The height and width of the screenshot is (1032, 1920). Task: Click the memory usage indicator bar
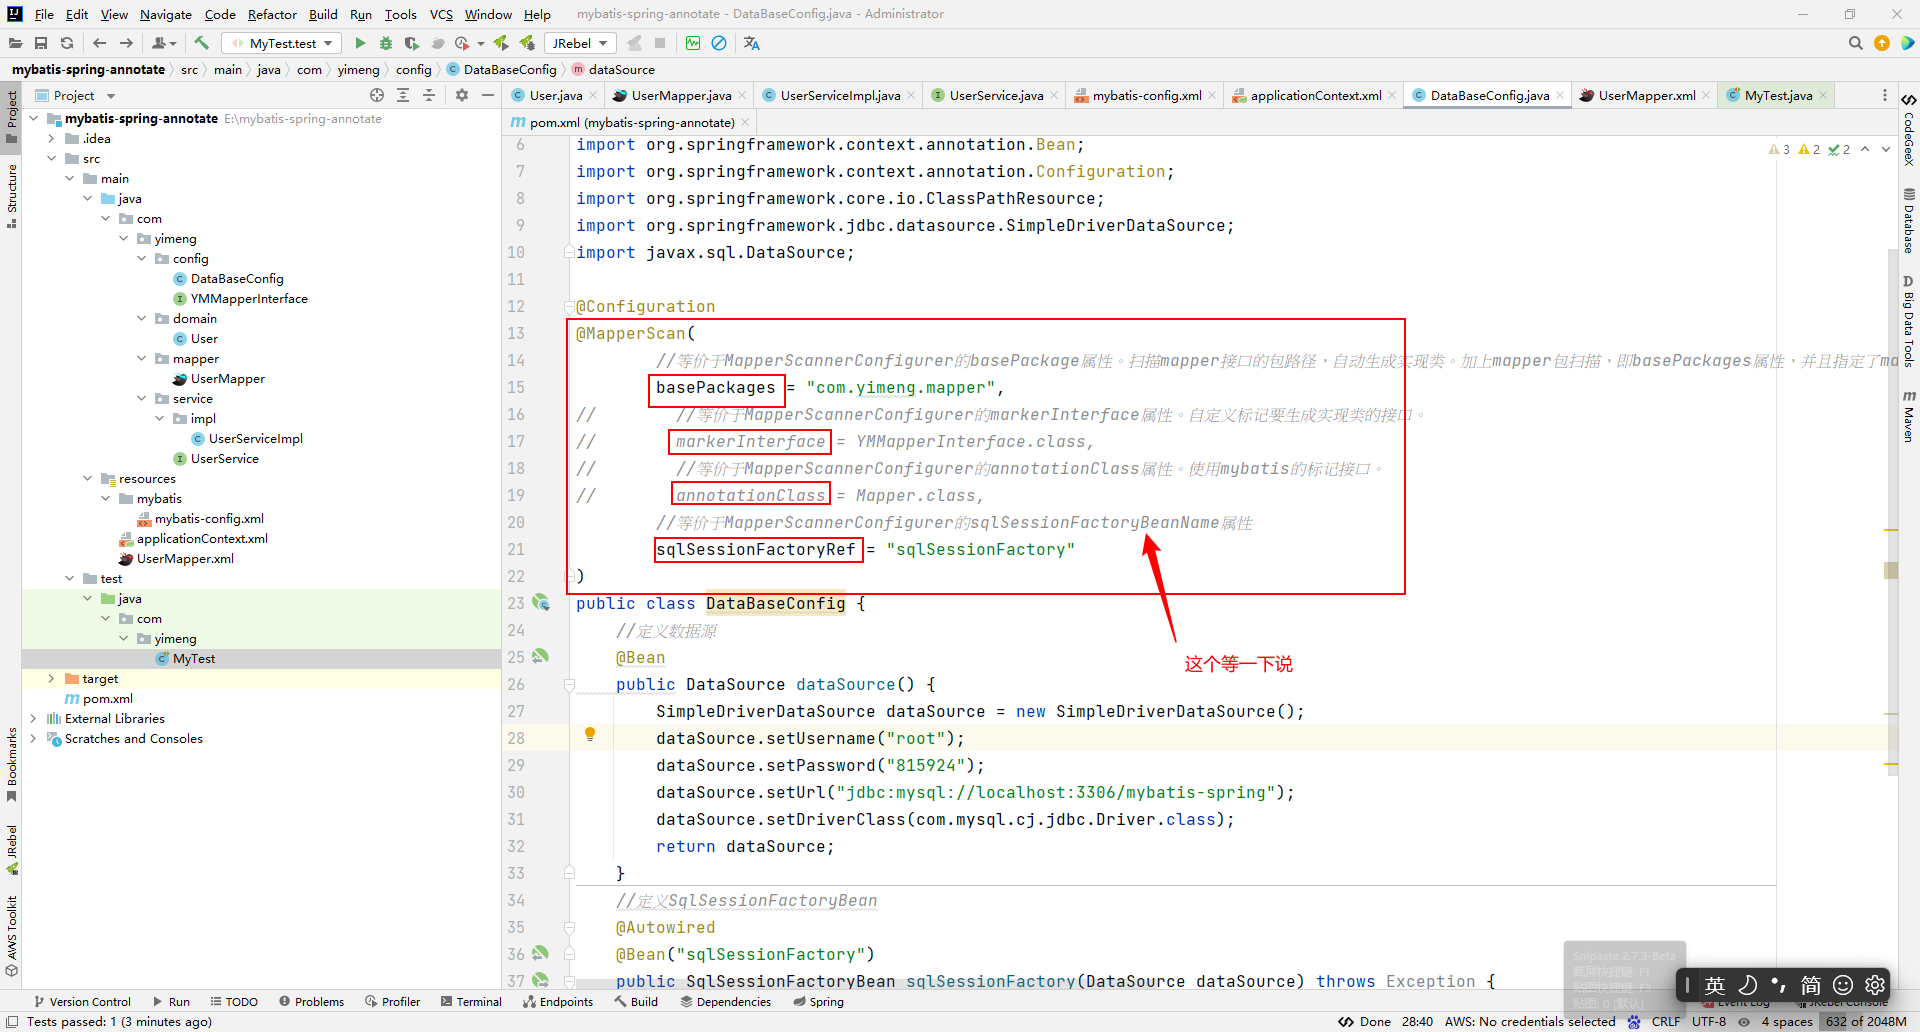pyautogui.click(x=1865, y=1022)
